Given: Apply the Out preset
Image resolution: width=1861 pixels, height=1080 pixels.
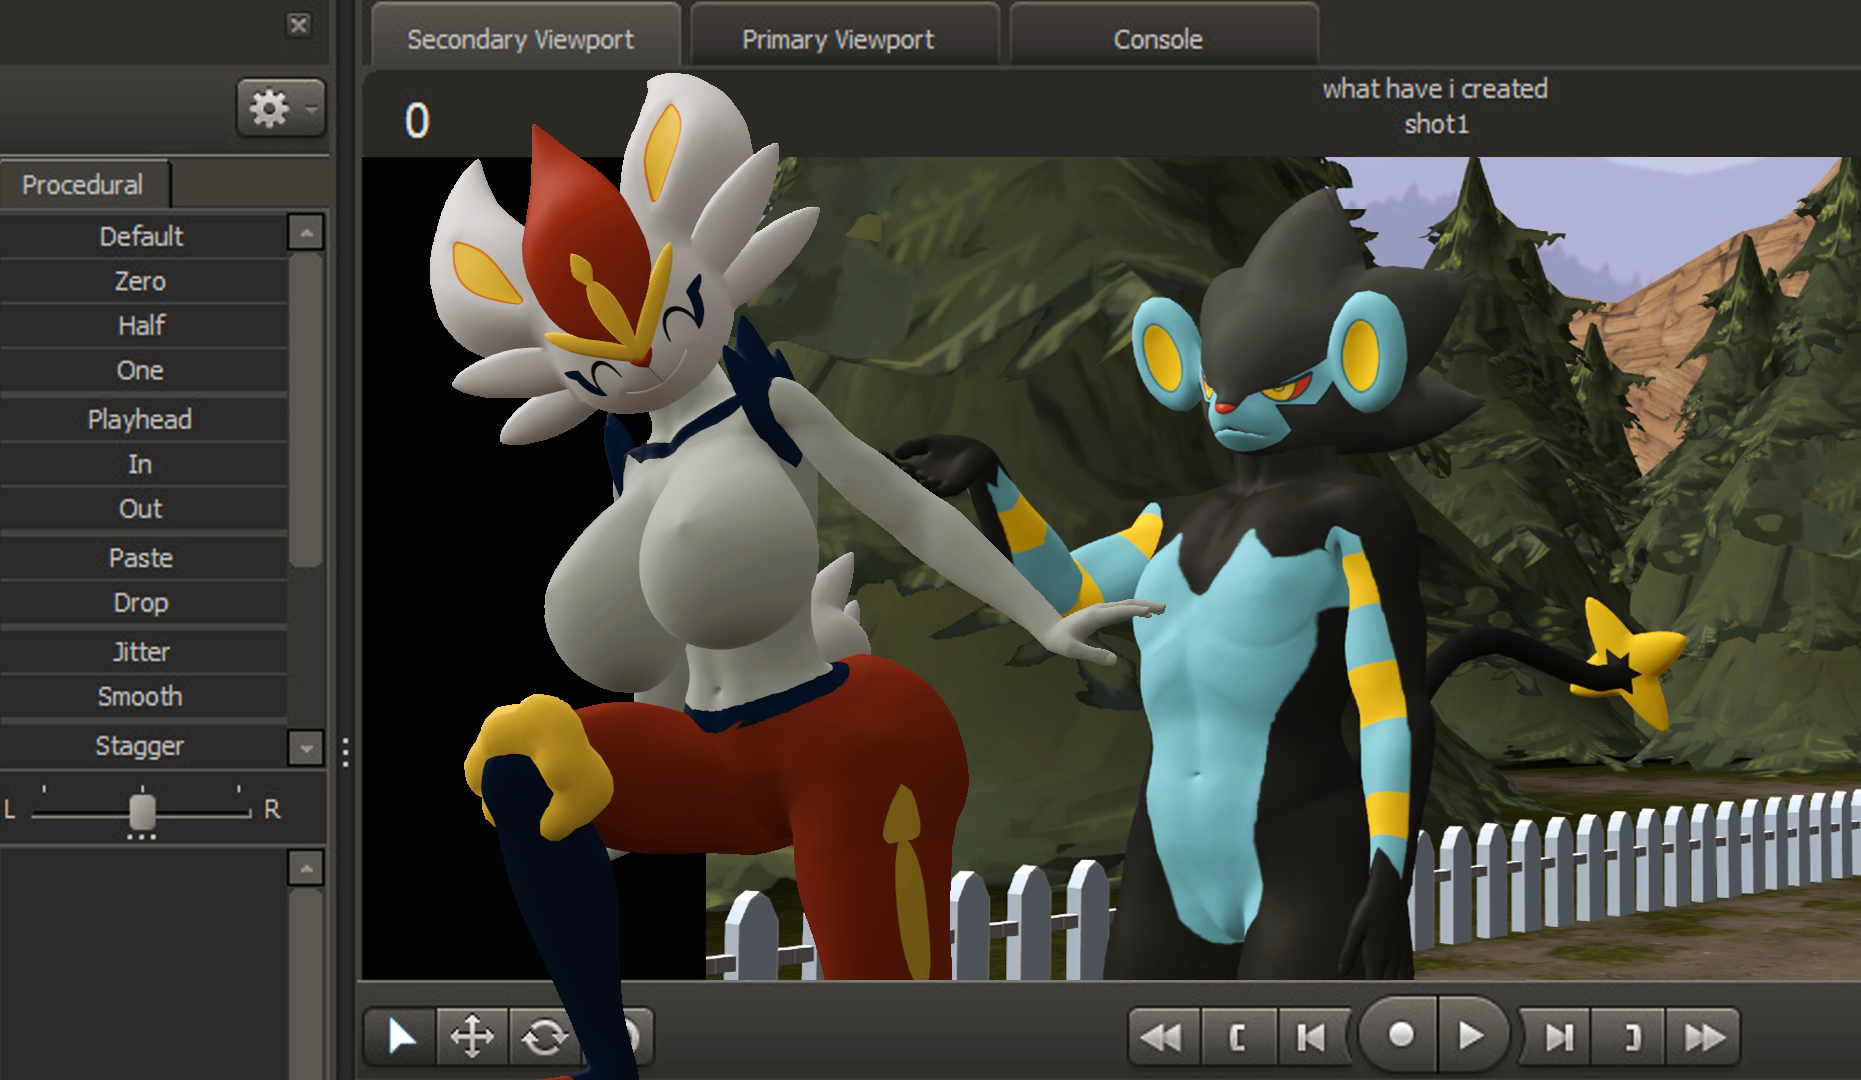Looking at the screenshot, I should (143, 508).
